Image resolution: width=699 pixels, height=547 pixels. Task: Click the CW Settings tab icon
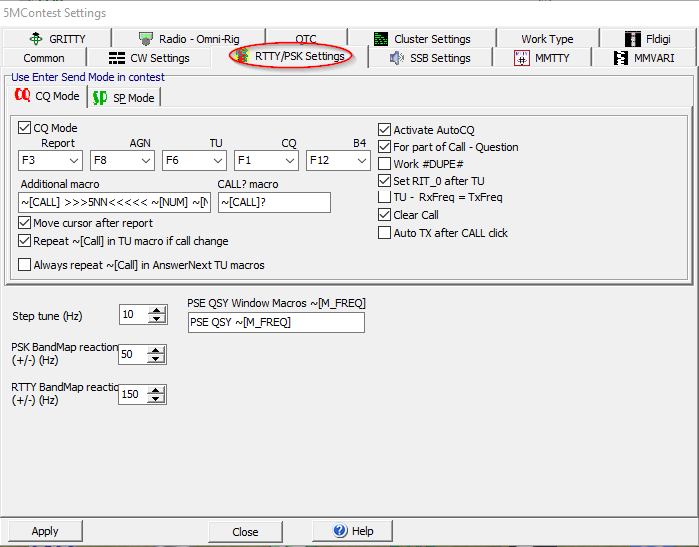click(117, 58)
